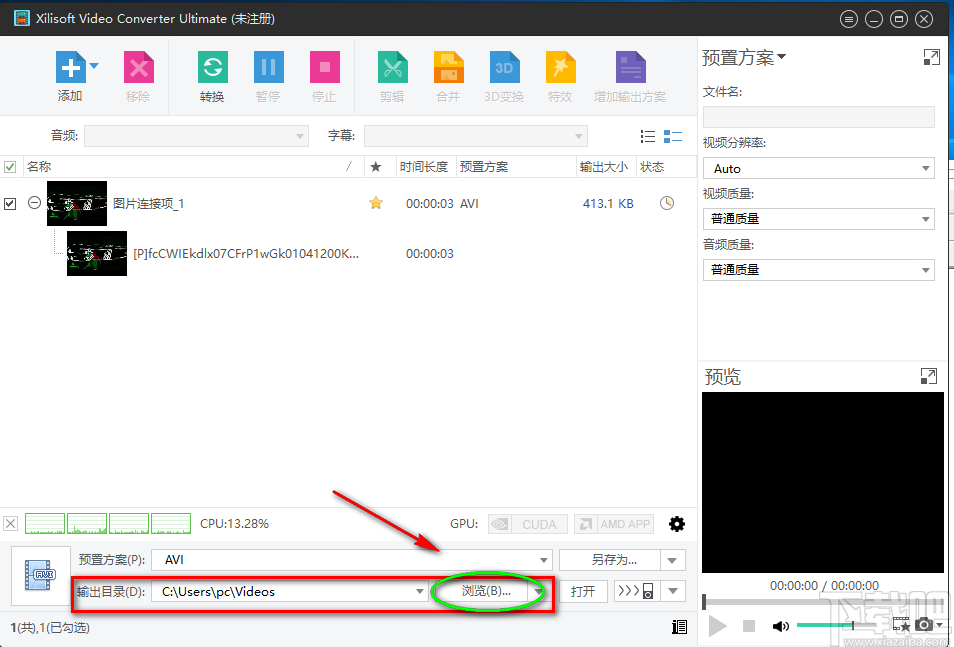Click the 打开 output folder button
The width and height of the screenshot is (954, 647).
(583, 591)
